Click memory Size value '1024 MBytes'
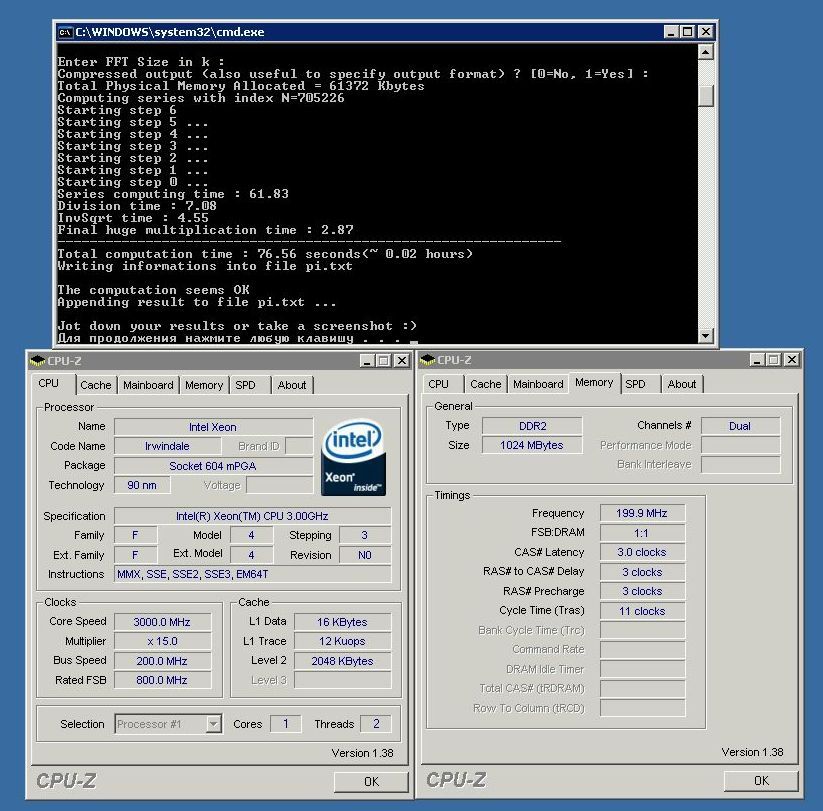 tap(532, 446)
